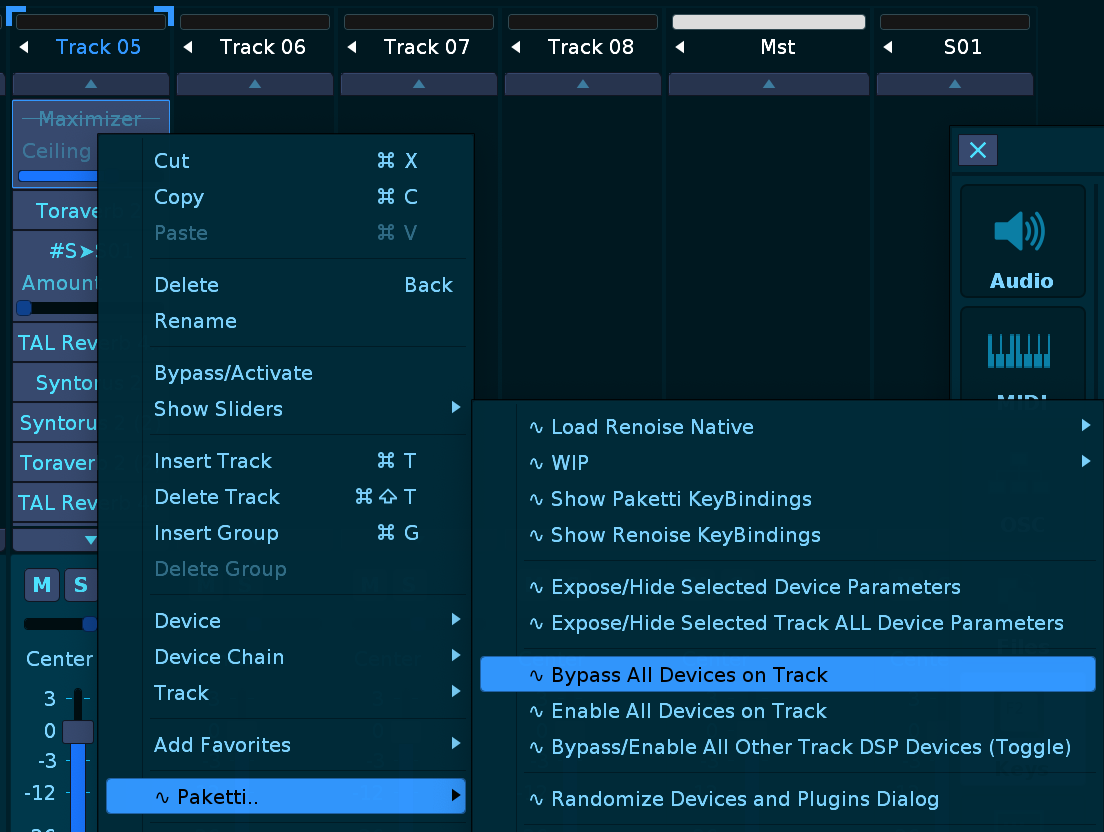Collapse Track 08 device chain up arrow
The width and height of the screenshot is (1104, 832).
point(583,84)
